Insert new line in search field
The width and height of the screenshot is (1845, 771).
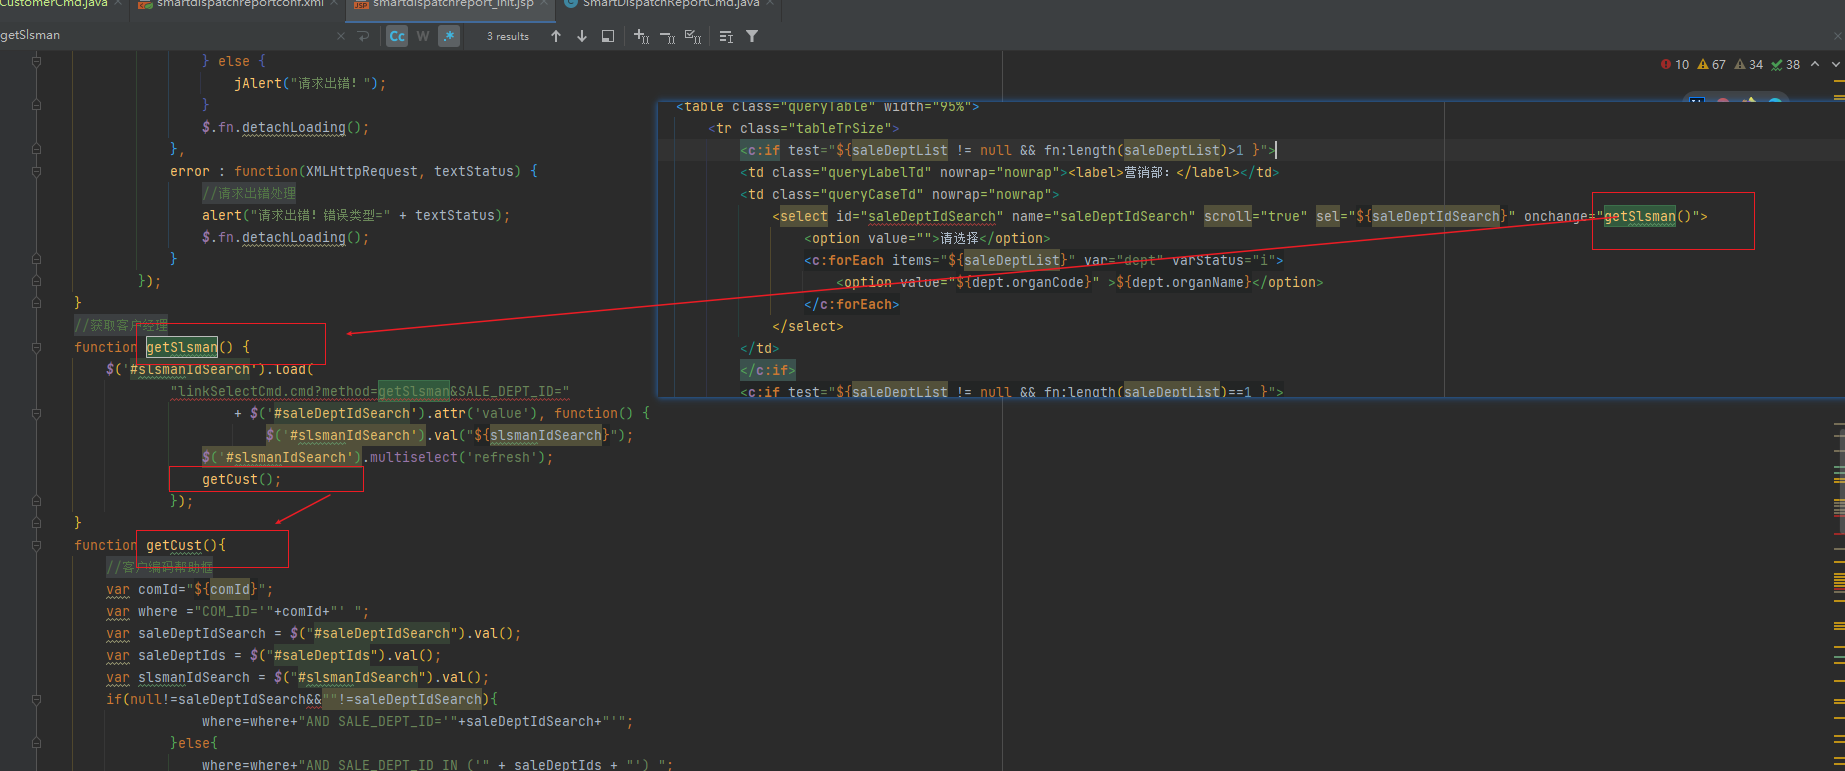(x=363, y=36)
